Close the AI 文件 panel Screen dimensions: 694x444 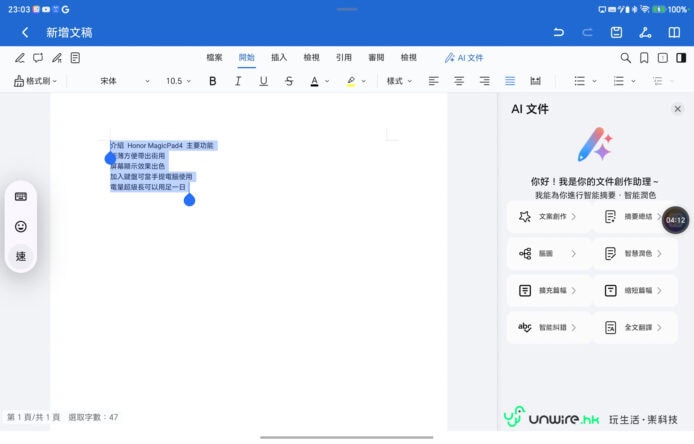[x=677, y=109]
